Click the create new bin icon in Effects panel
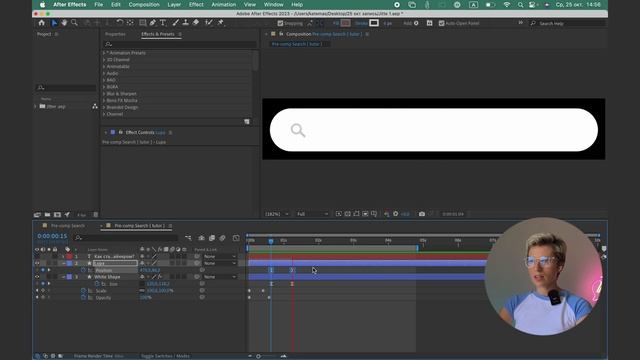Image resolution: width=640 pixels, height=360 pixels. (x=247, y=122)
